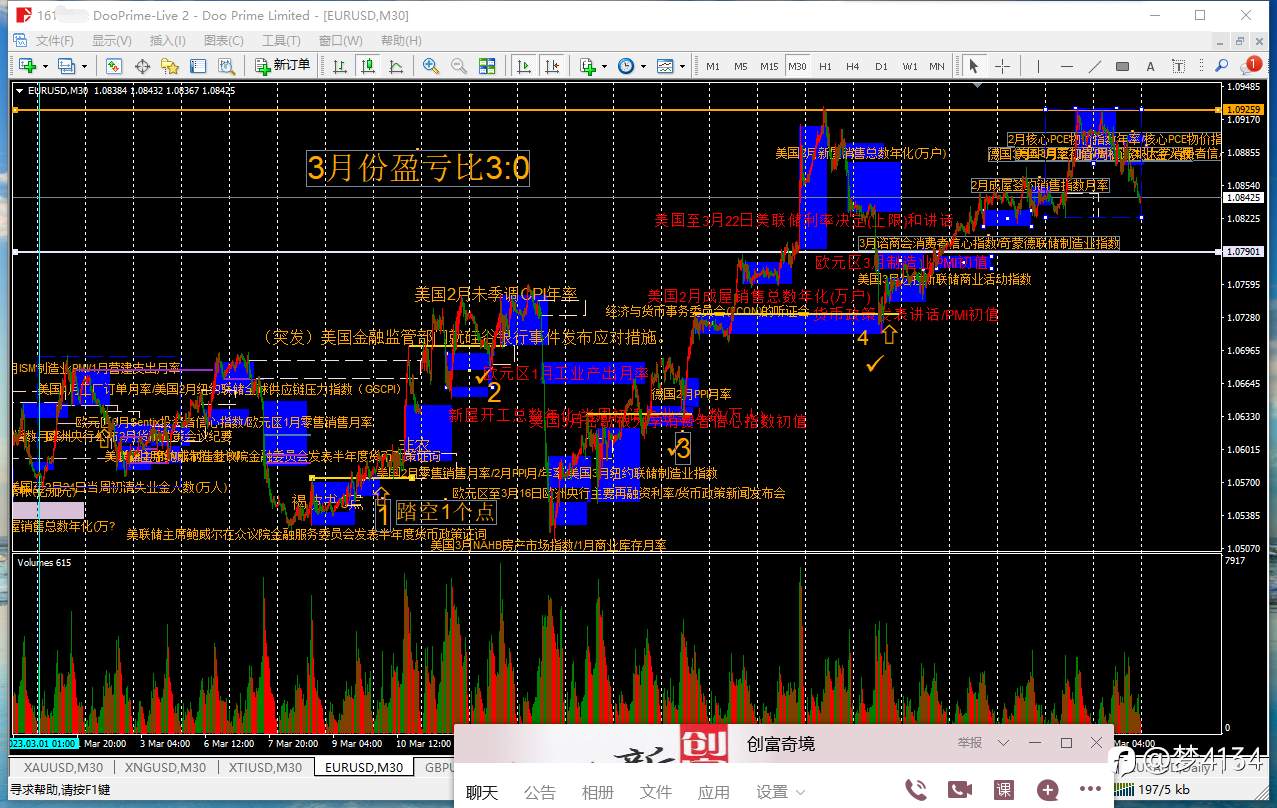Screen dimensions: 1277x808
Task: Select the text label tool
Action: [x=1179, y=66]
